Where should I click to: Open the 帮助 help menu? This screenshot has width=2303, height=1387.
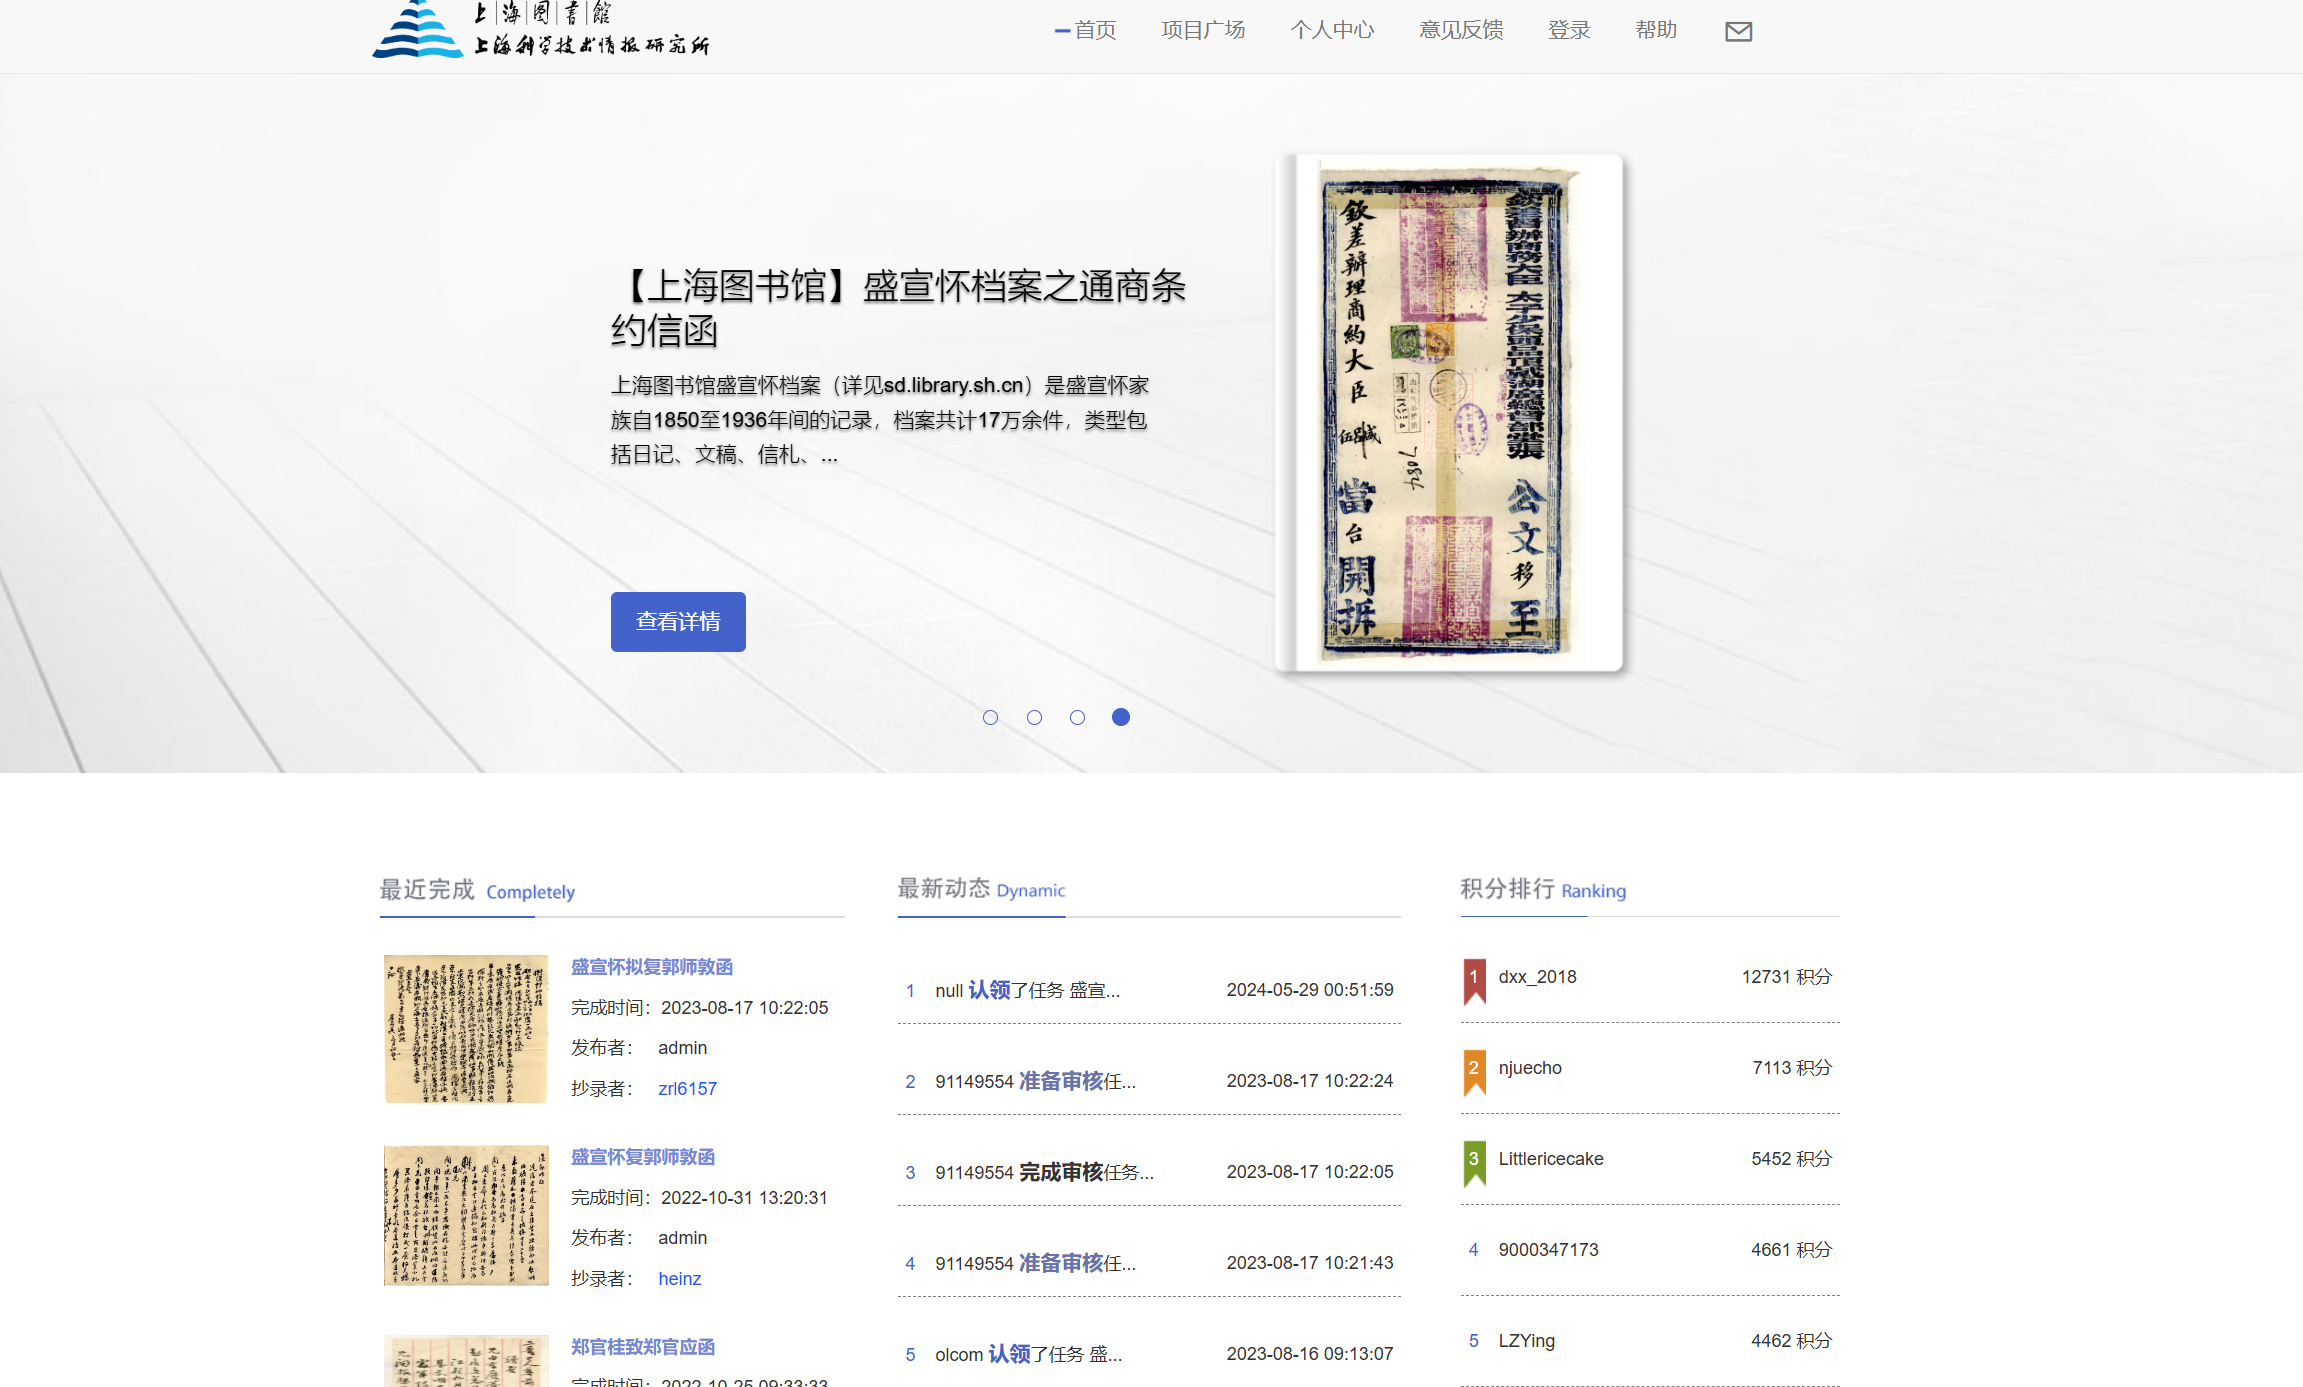(x=1656, y=30)
